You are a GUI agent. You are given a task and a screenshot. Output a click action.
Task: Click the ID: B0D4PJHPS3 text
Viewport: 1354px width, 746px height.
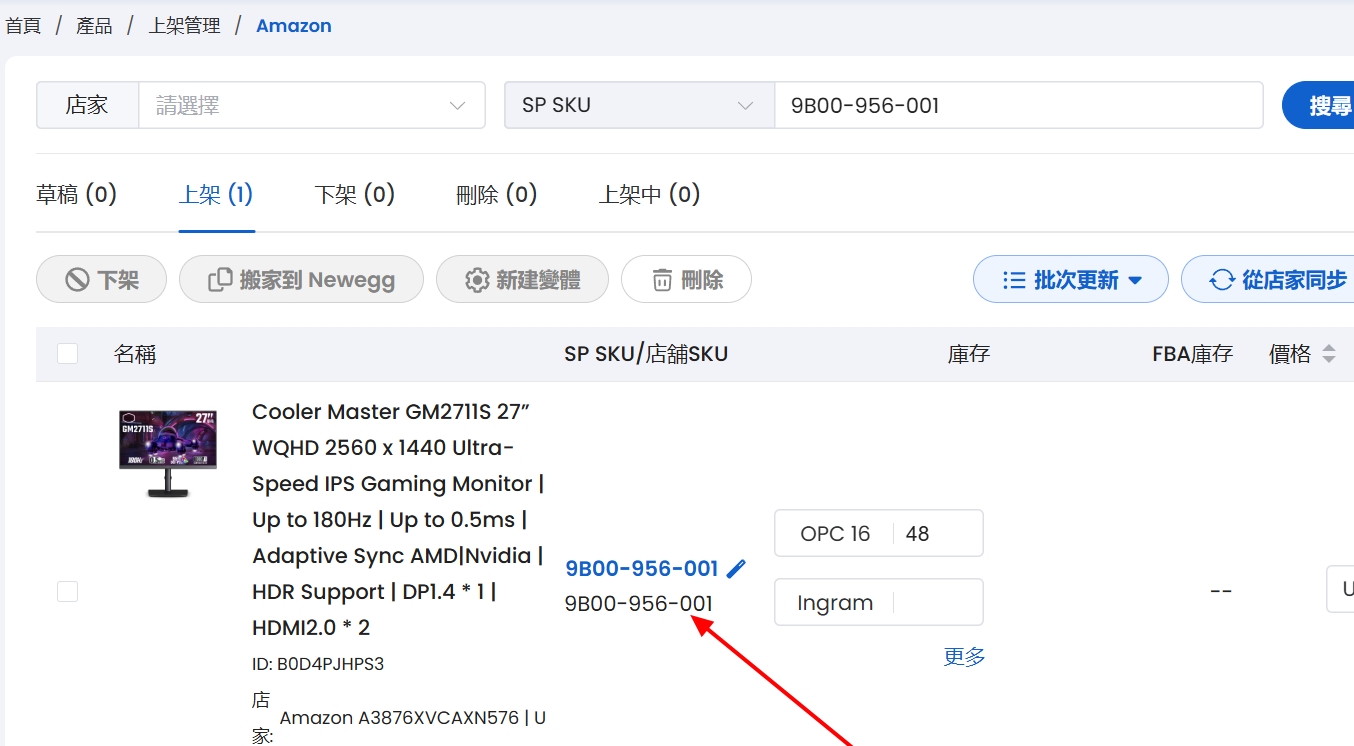[318, 664]
